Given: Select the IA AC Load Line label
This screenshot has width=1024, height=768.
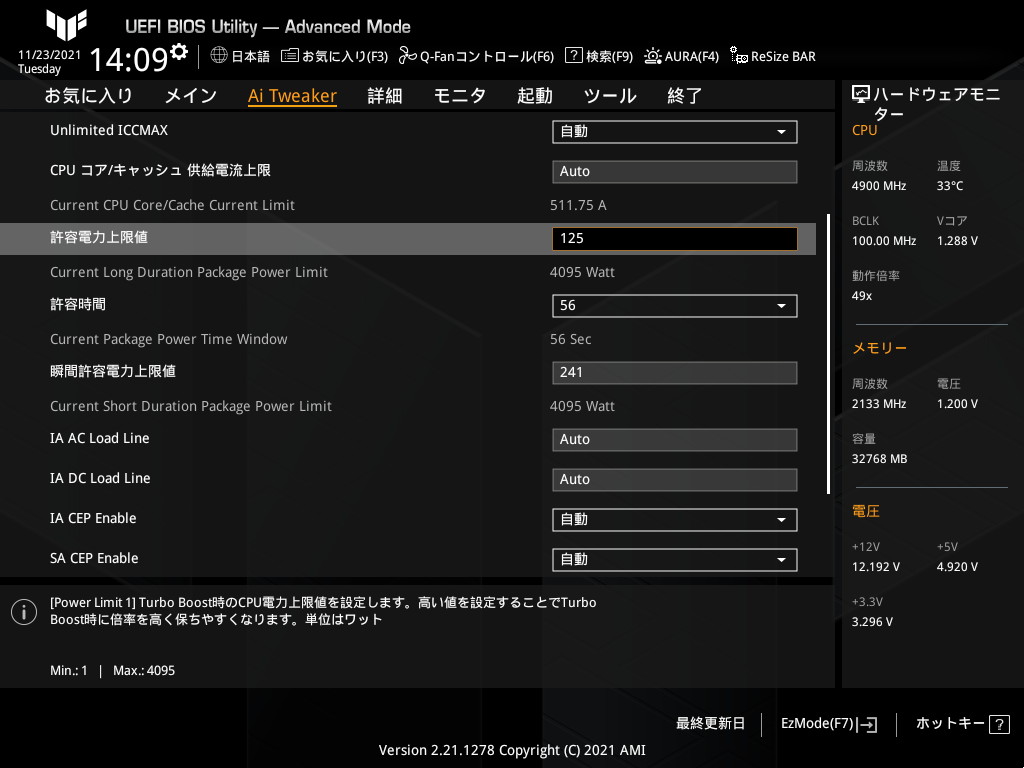Looking at the screenshot, I should [100, 438].
